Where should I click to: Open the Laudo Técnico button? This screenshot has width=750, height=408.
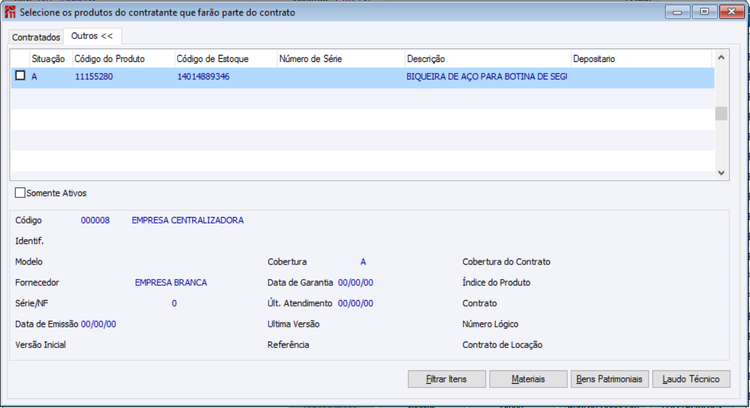[691, 379]
